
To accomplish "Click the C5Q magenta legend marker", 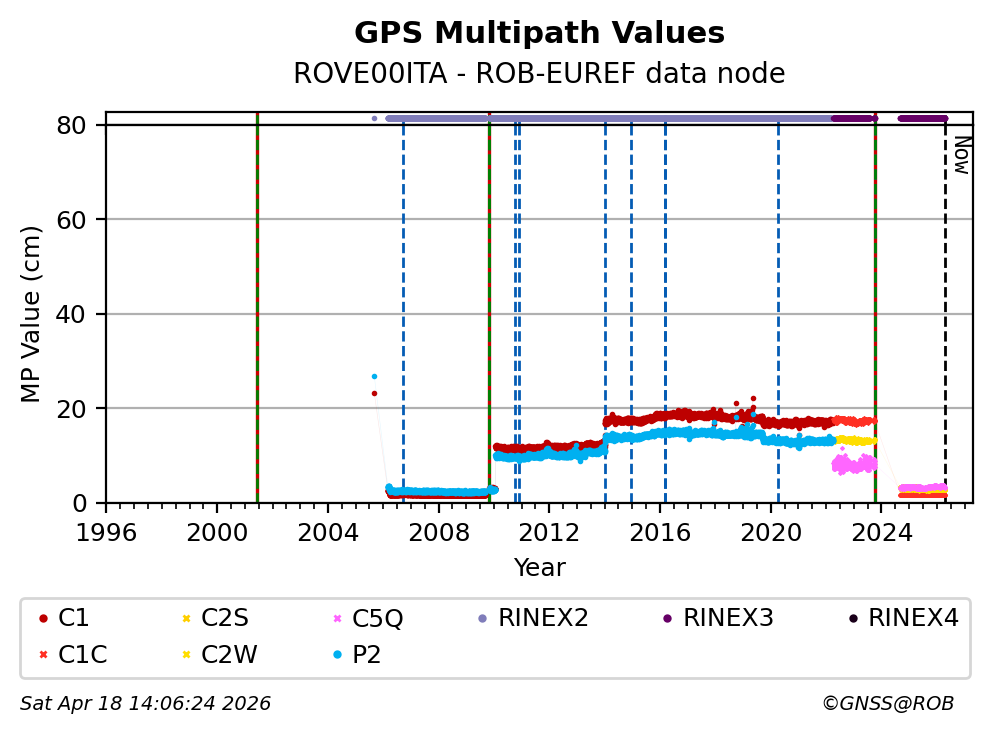I will (x=338, y=619).
